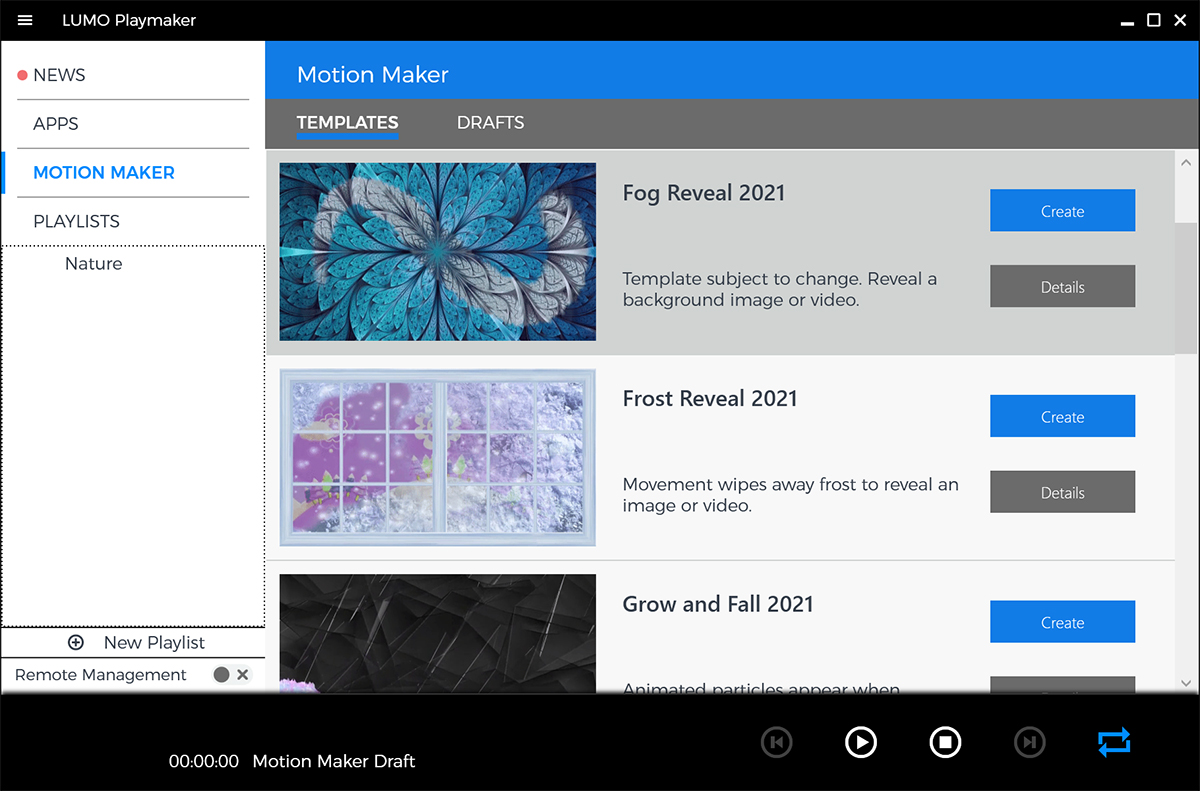Open the hamburger menu

pos(25,20)
